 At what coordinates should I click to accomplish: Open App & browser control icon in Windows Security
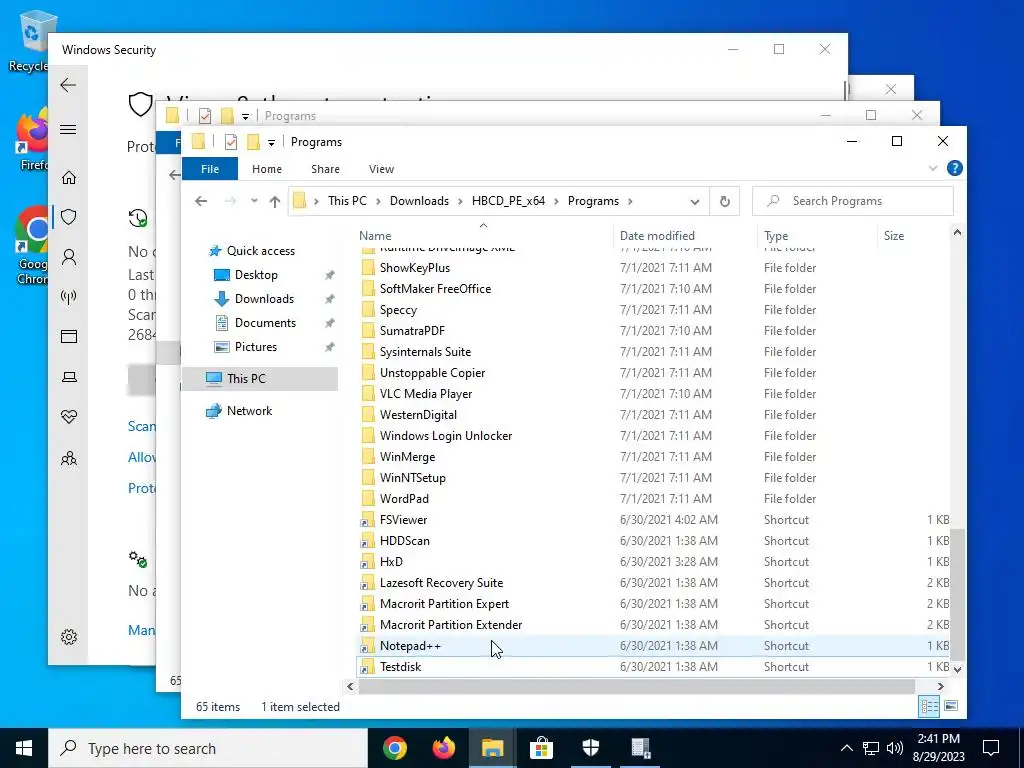(69, 336)
